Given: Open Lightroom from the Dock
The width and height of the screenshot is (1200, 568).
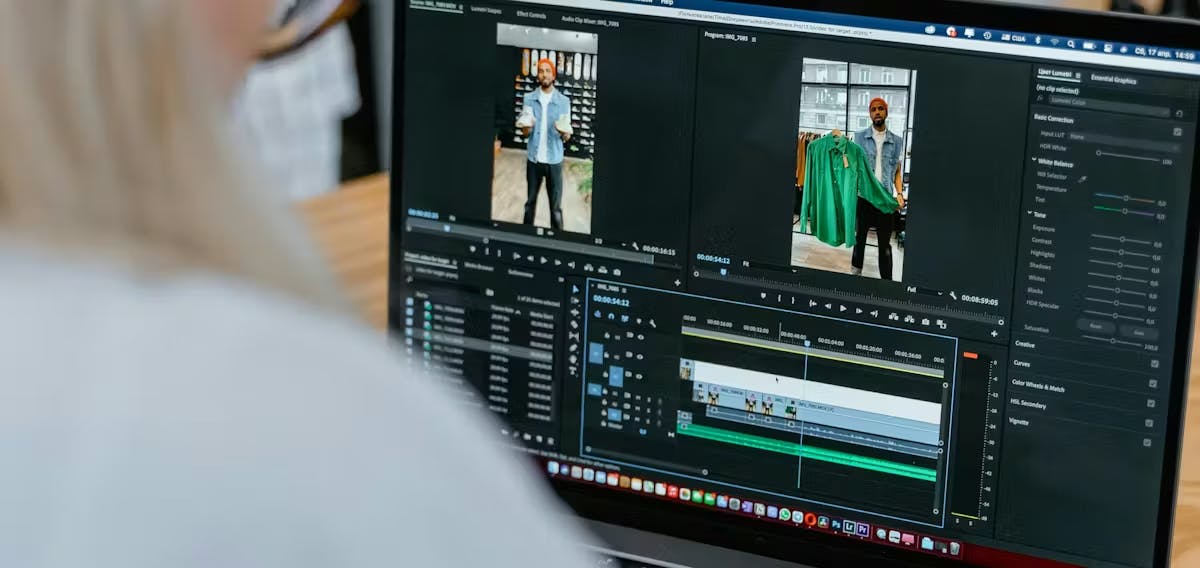Looking at the screenshot, I should tap(849, 527).
